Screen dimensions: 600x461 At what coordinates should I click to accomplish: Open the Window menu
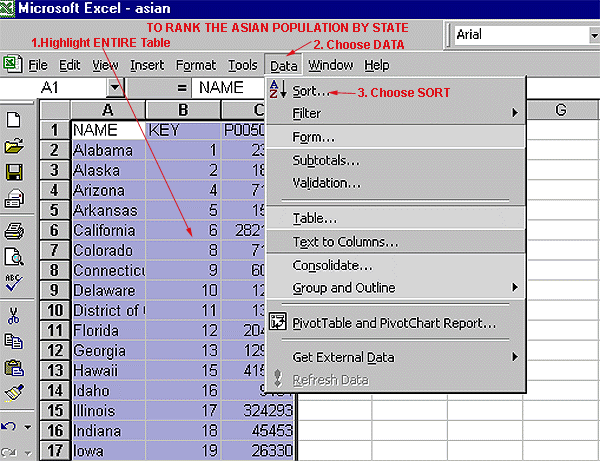[330, 65]
